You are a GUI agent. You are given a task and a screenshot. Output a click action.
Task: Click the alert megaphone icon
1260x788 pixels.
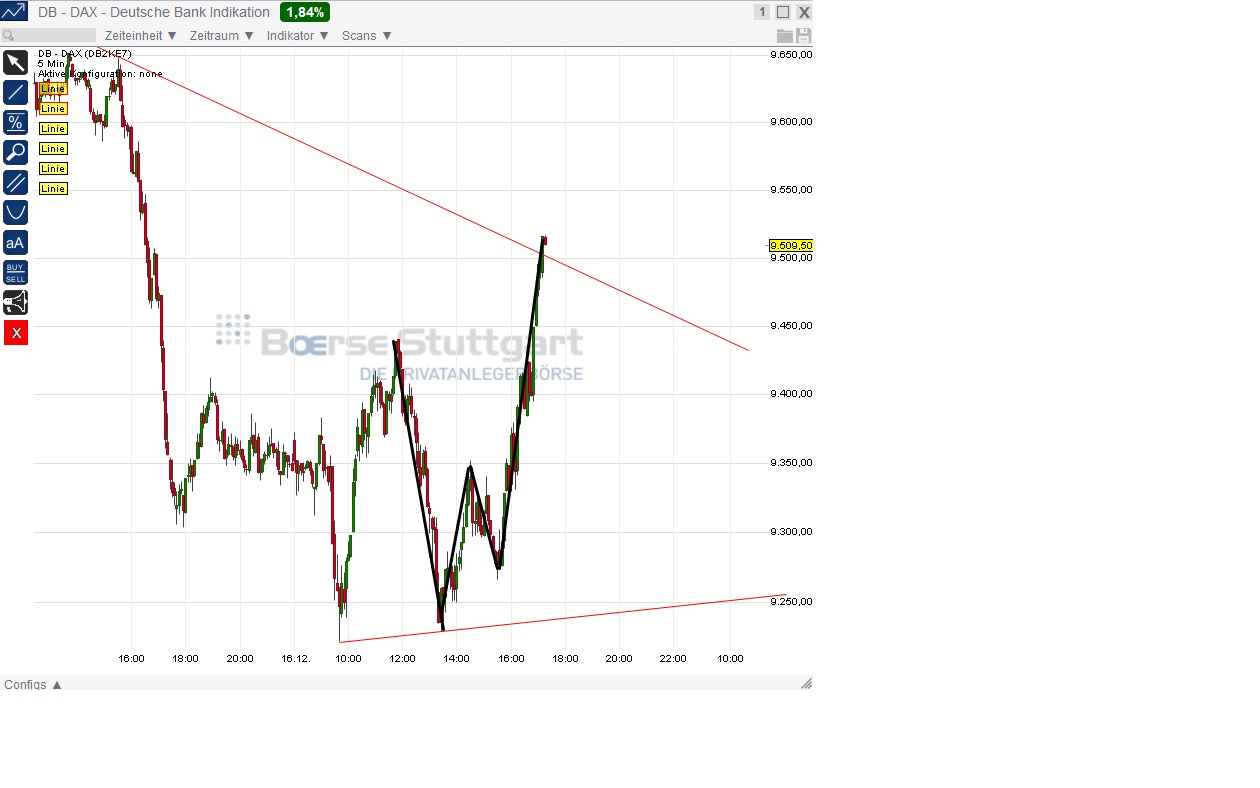point(15,302)
